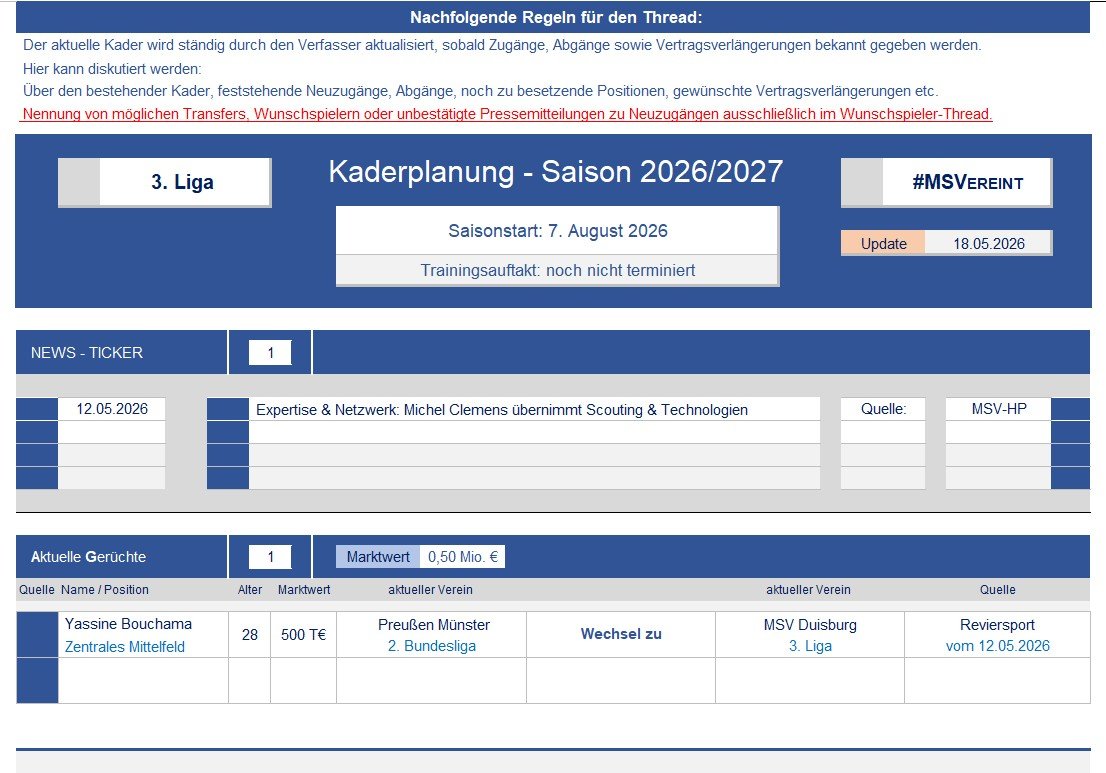1106x773 pixels.
Task: Select the '3. Liga' league box
Action: pyautogui.click(x=164, y=182)
